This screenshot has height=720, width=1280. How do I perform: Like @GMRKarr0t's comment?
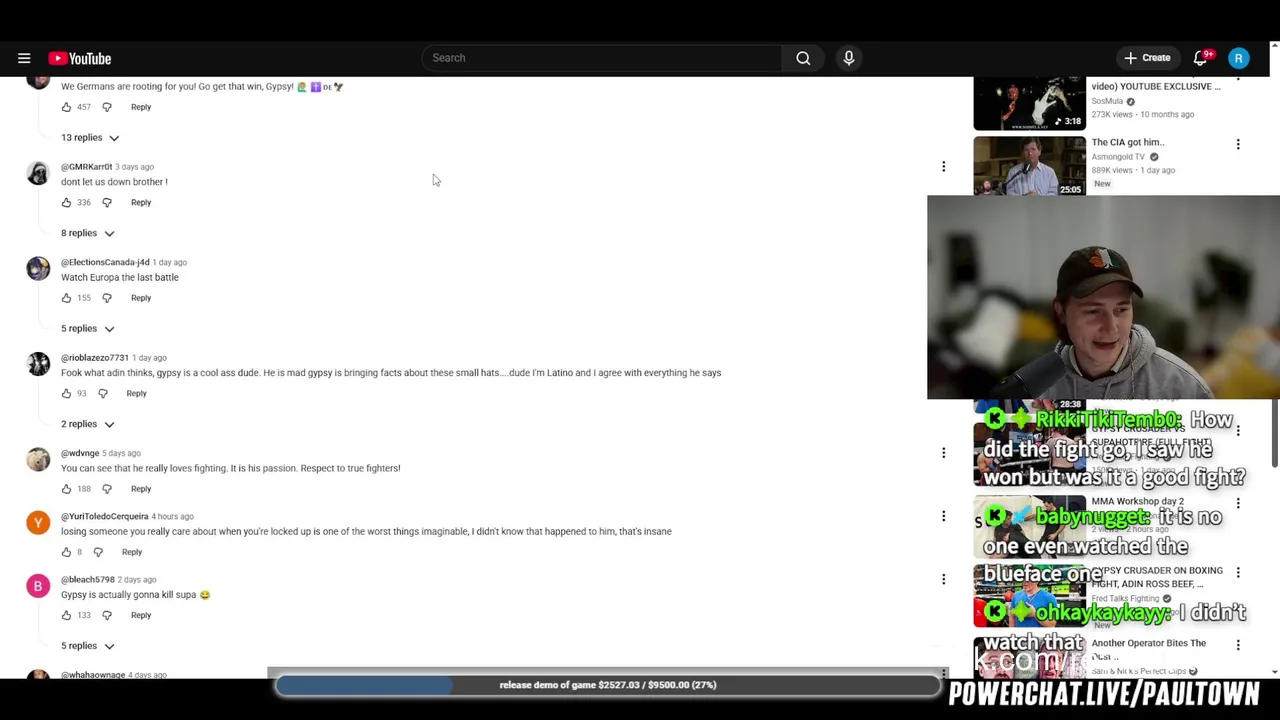tap(66, 202)
